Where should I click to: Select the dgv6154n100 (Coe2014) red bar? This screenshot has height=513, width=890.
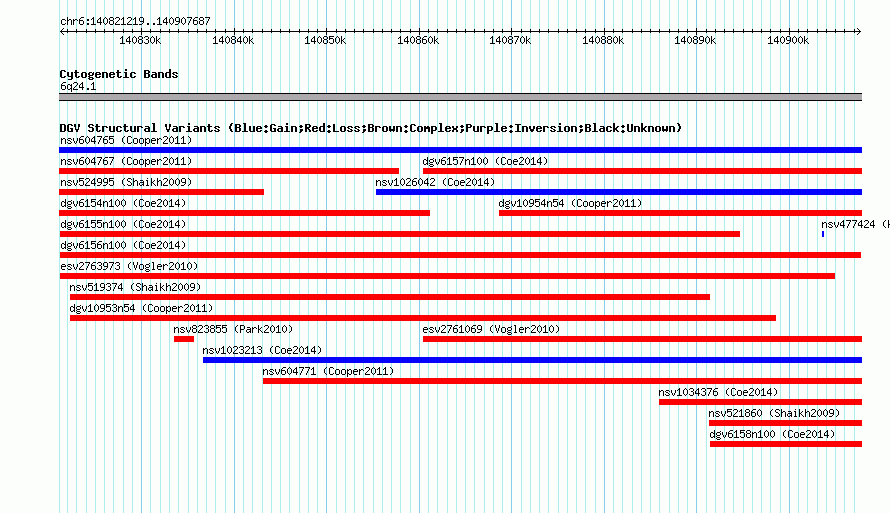[244, 213]
